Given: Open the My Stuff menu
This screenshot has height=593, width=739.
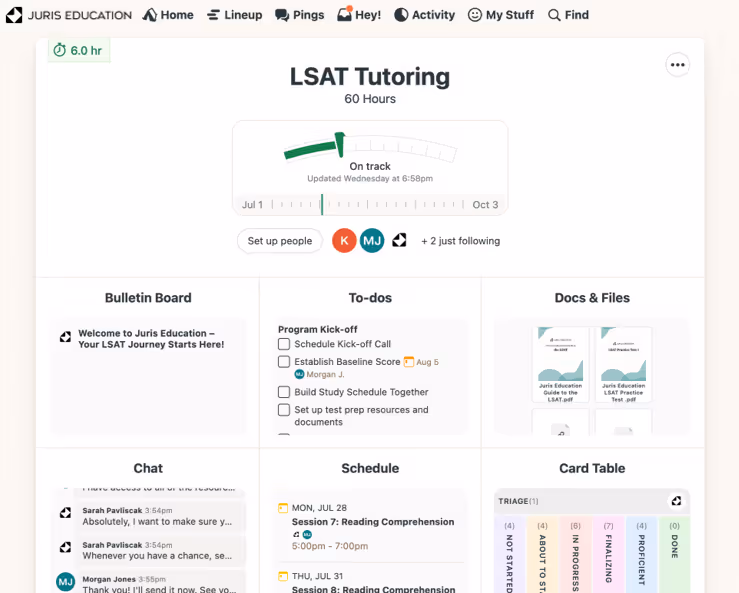Looking at the screenshot, I should tap(501, 15).
